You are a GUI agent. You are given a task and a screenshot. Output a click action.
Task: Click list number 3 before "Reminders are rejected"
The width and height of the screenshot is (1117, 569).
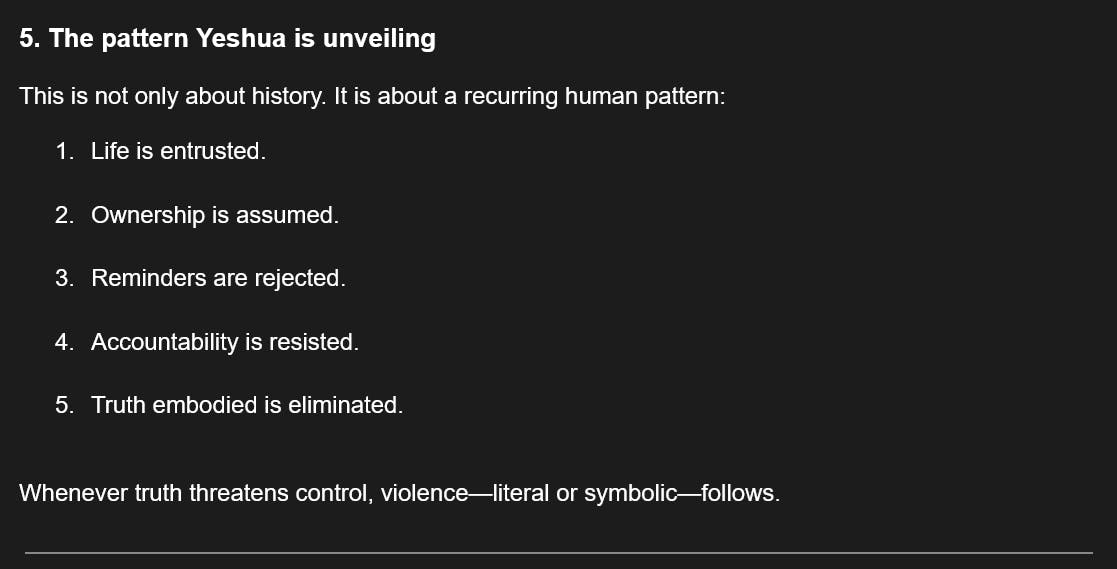coord(64,278)
